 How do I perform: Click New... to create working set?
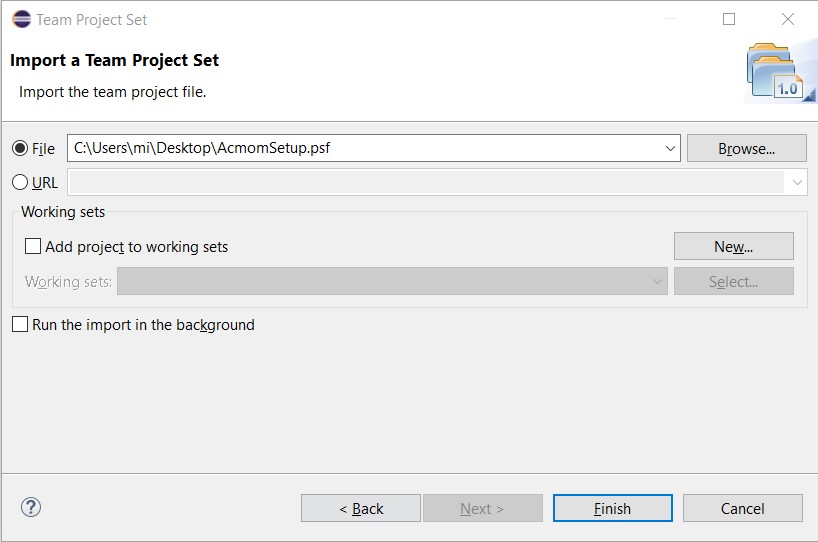[x=733, y=246]
